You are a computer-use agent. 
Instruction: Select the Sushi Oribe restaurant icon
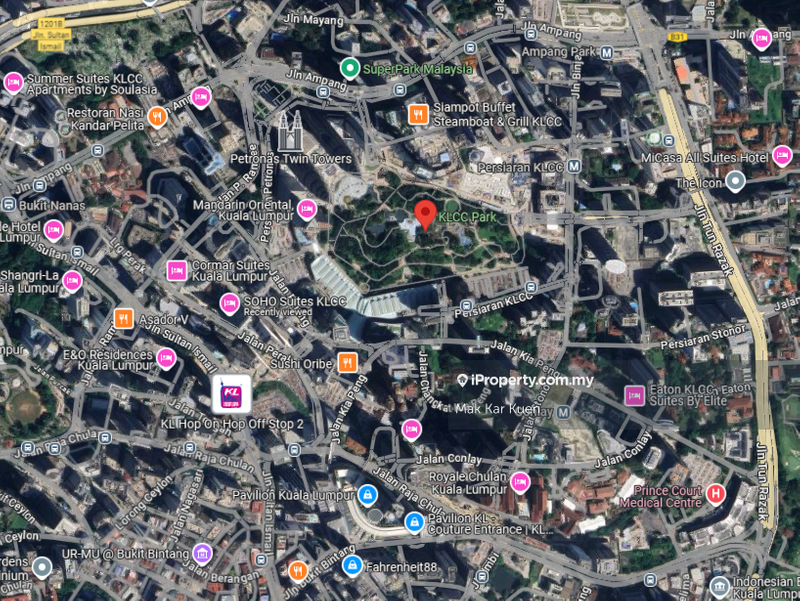(347, 363)
